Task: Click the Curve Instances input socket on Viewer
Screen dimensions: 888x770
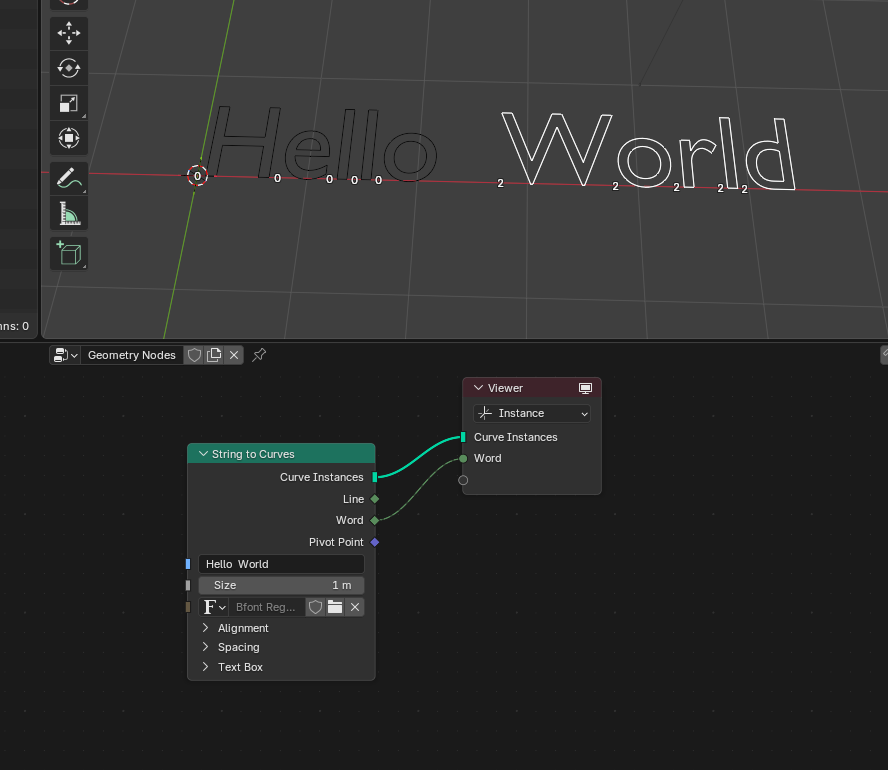Action: click(463, 437)
